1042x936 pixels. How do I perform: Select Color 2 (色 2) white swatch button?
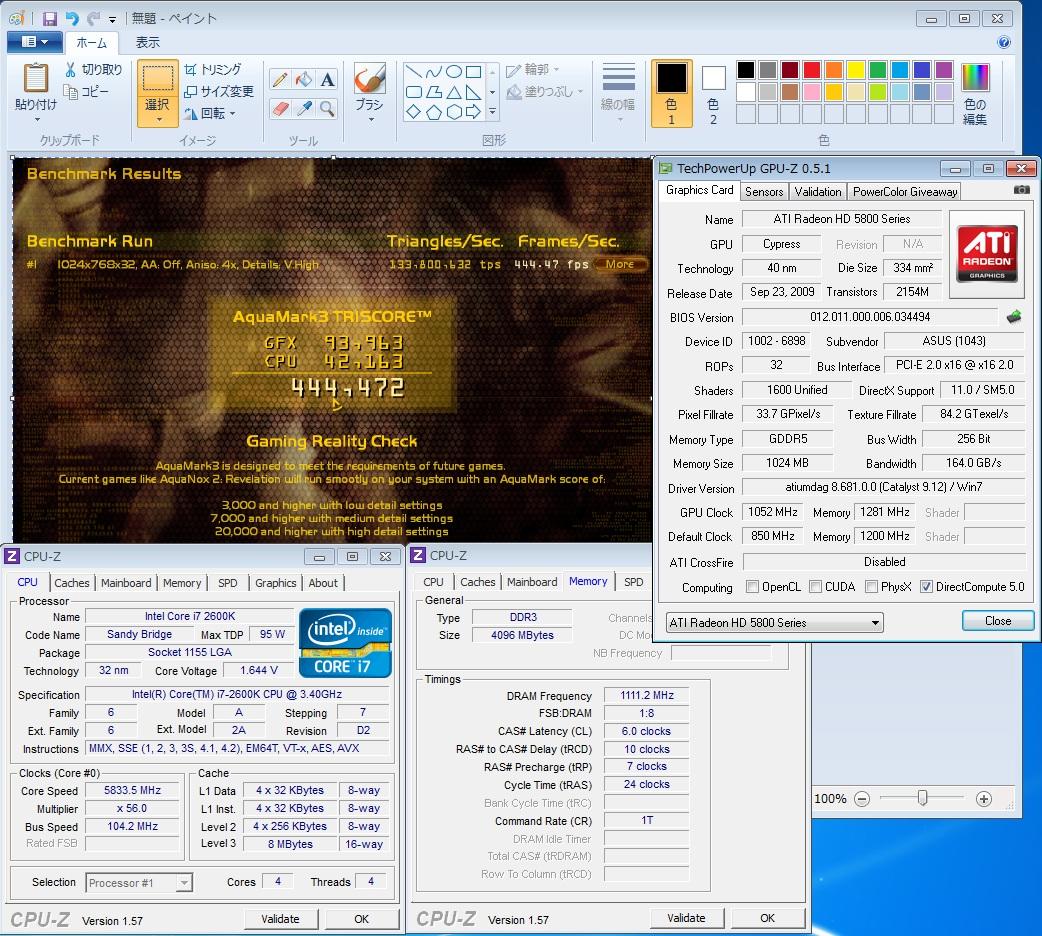point(713,93)
